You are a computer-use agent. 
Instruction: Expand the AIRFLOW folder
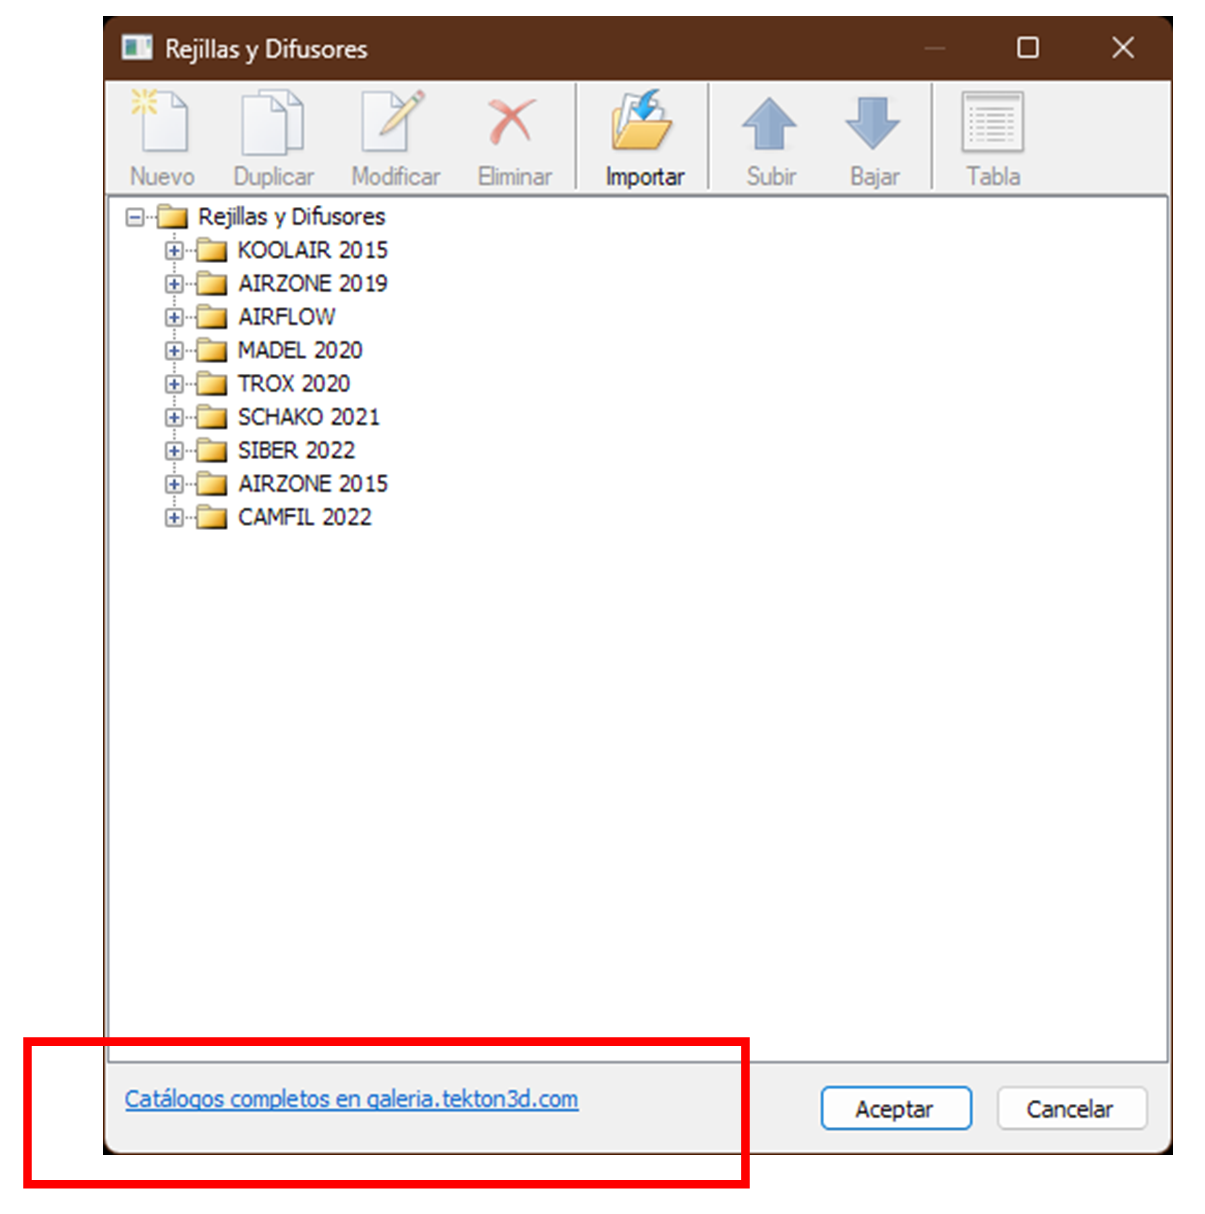174,317
